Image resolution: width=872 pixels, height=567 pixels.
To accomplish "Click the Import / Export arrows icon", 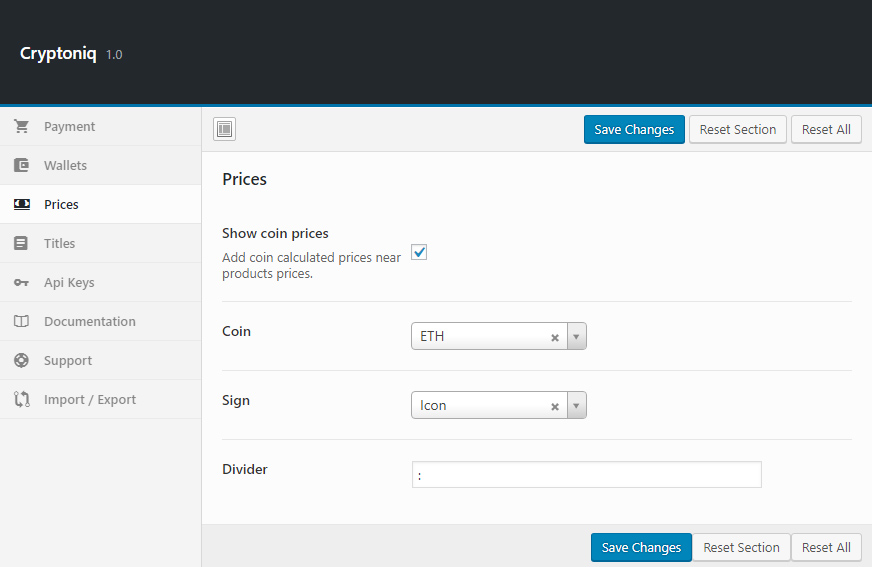I will (x=21, y=400).
